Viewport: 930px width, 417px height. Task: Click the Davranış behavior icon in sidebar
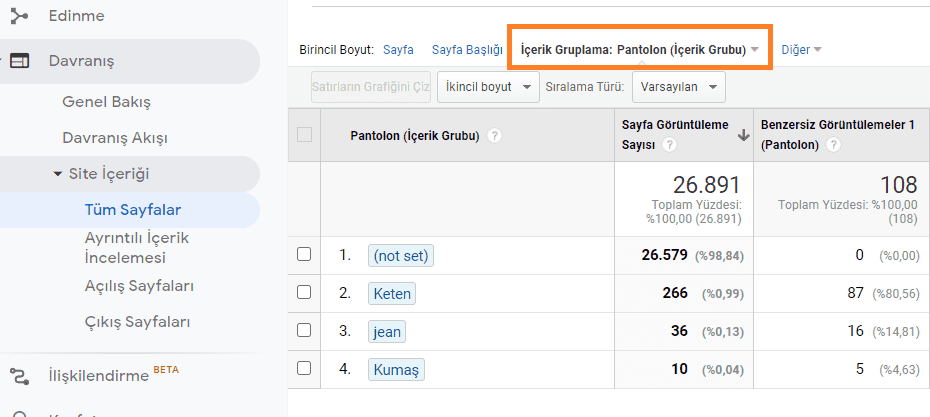[19, 61]
